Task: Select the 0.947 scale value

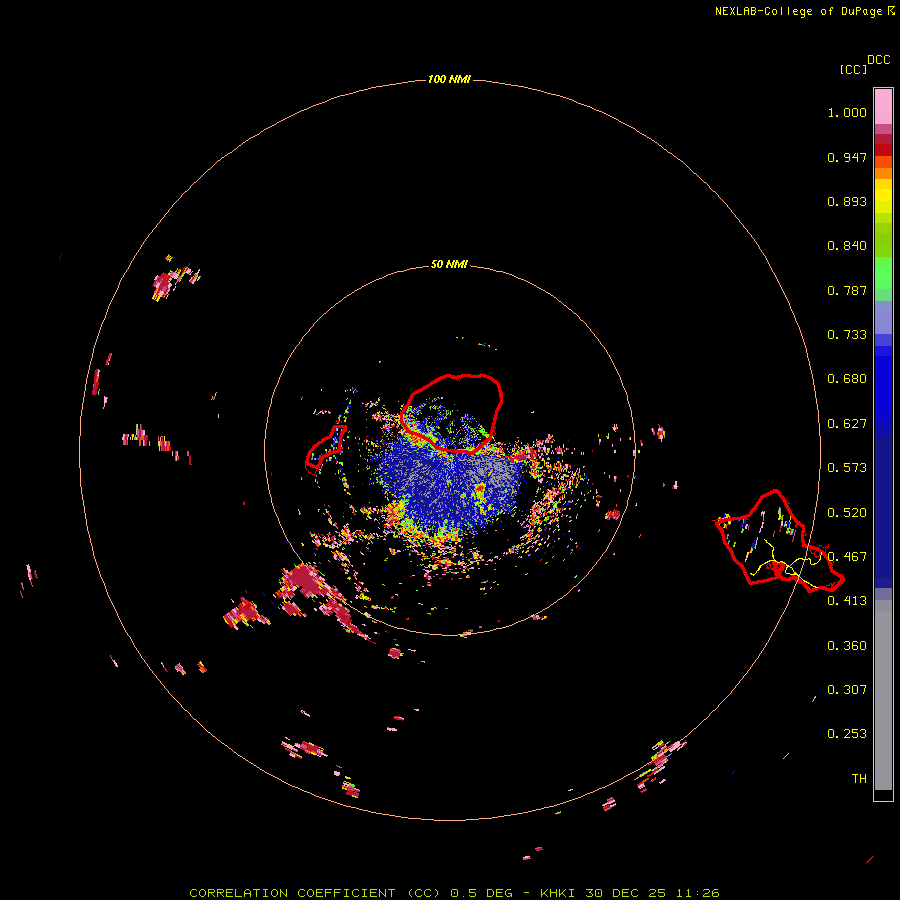Action: click(x=847, y=157)
